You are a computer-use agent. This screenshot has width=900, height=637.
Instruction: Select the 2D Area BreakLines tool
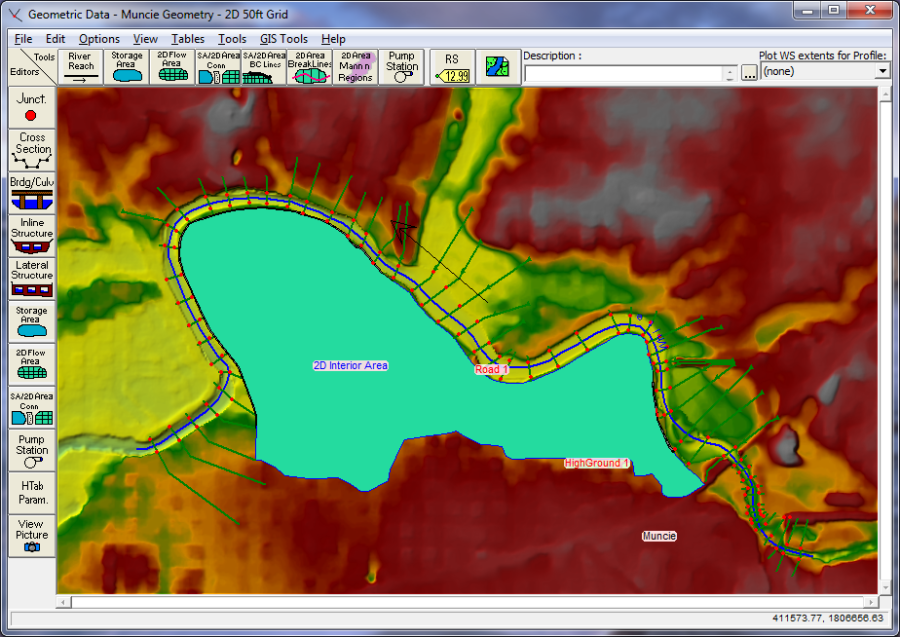[x=310, y=67]
